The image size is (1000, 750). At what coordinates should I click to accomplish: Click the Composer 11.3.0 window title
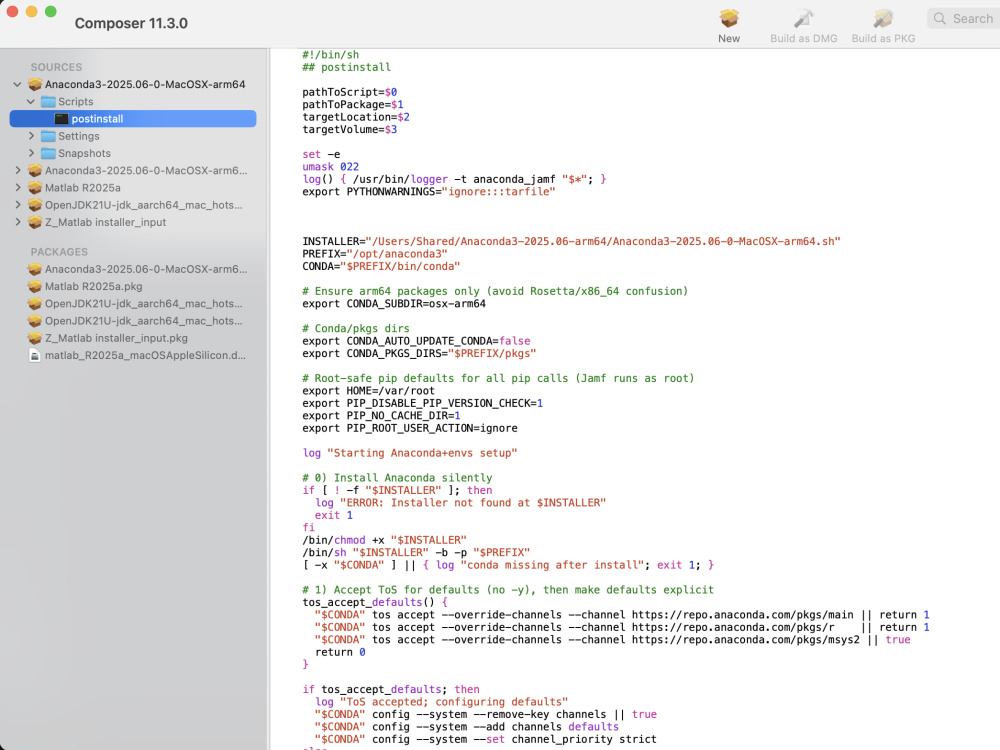131,23
